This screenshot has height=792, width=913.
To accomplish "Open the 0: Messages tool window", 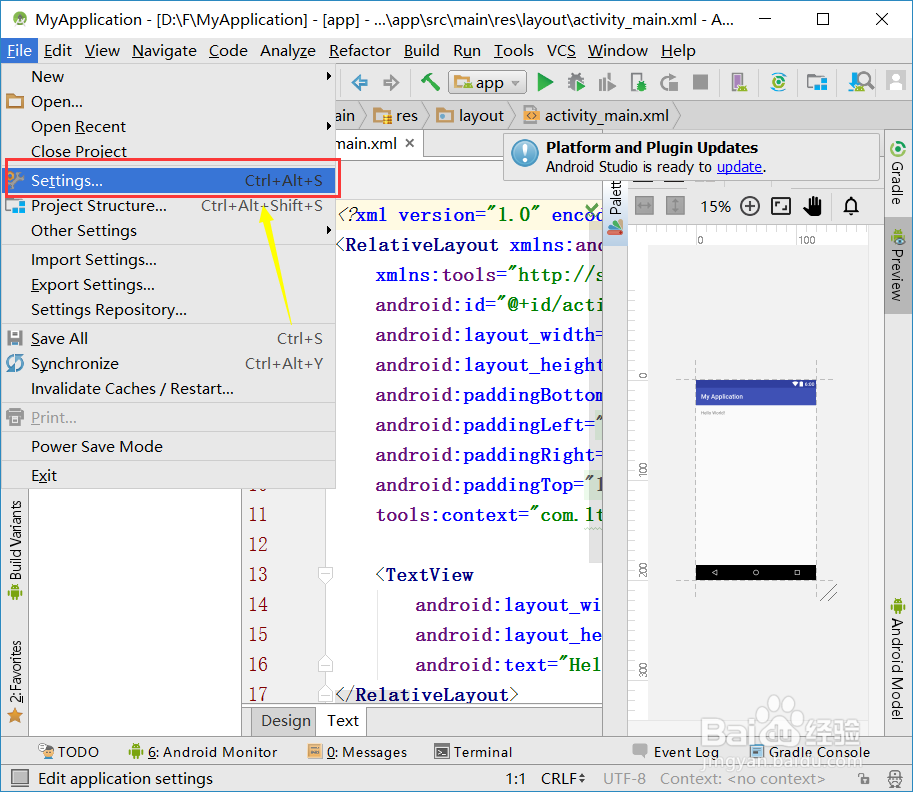I will tap(357, 752).
